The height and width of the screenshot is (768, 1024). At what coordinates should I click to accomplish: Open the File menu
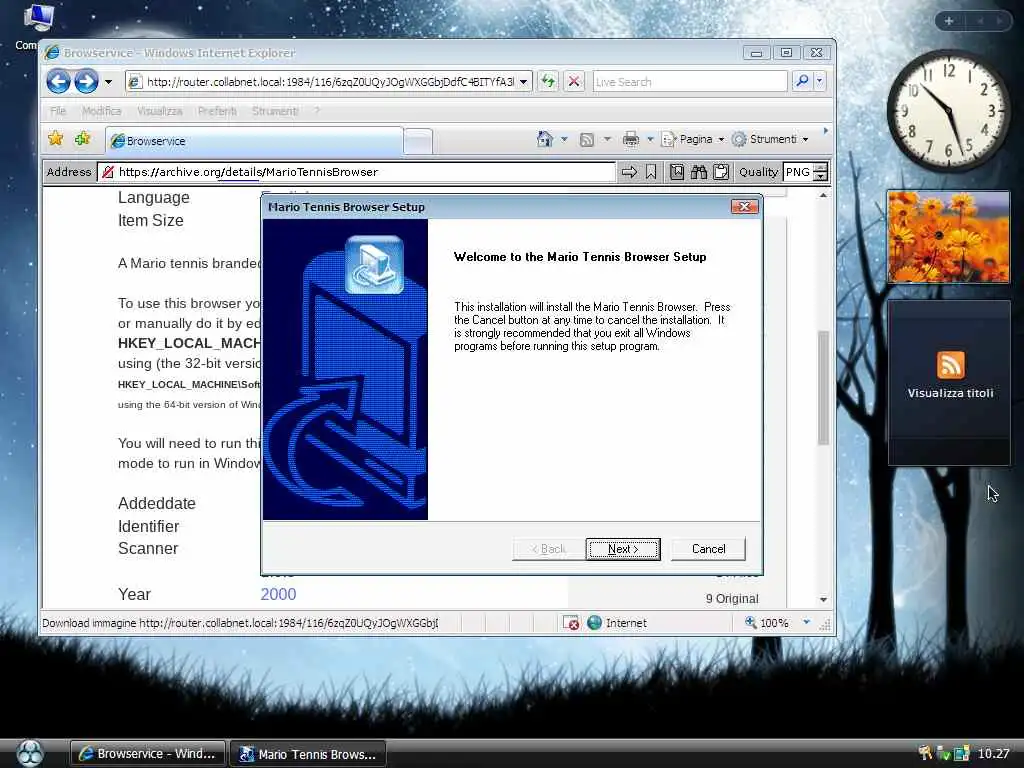pos(57,111)
